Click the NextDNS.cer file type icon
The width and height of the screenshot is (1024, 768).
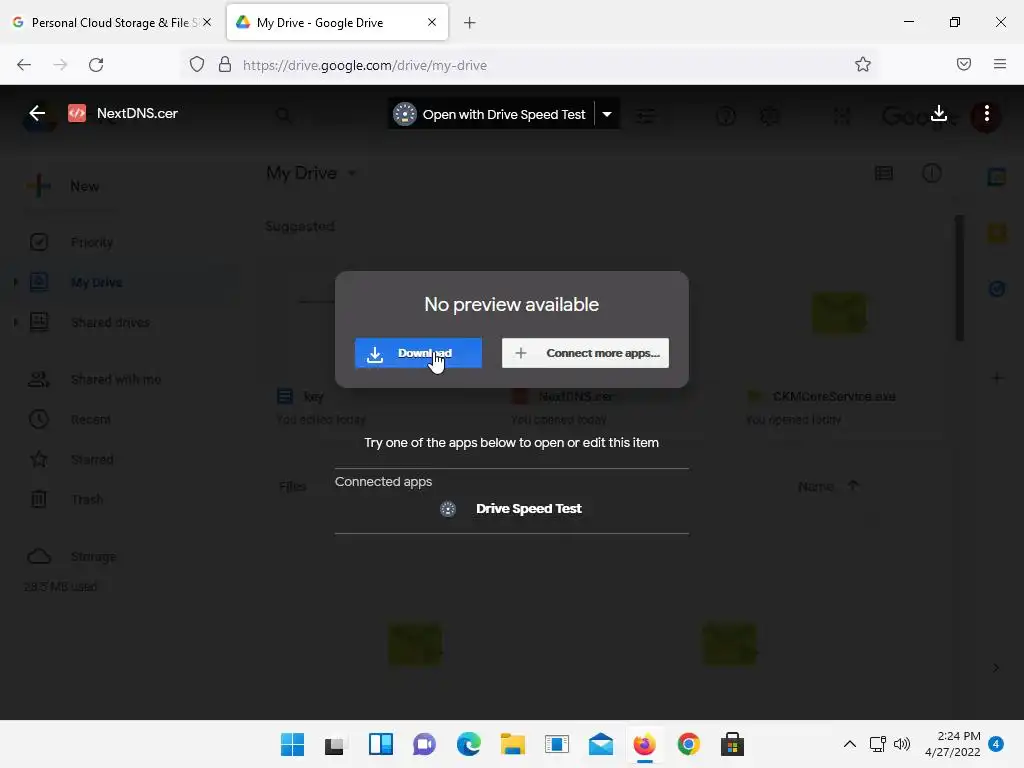(77, 113)
